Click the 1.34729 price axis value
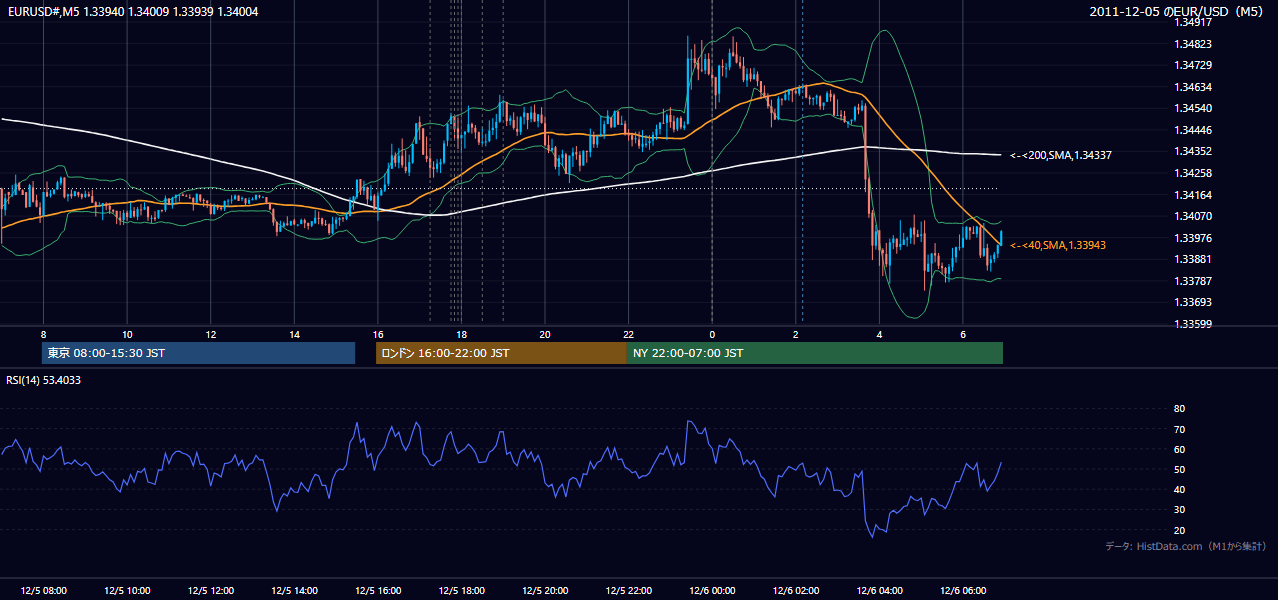The width and height of the screenshot is (1278, 600). (x=1193, y=66)
